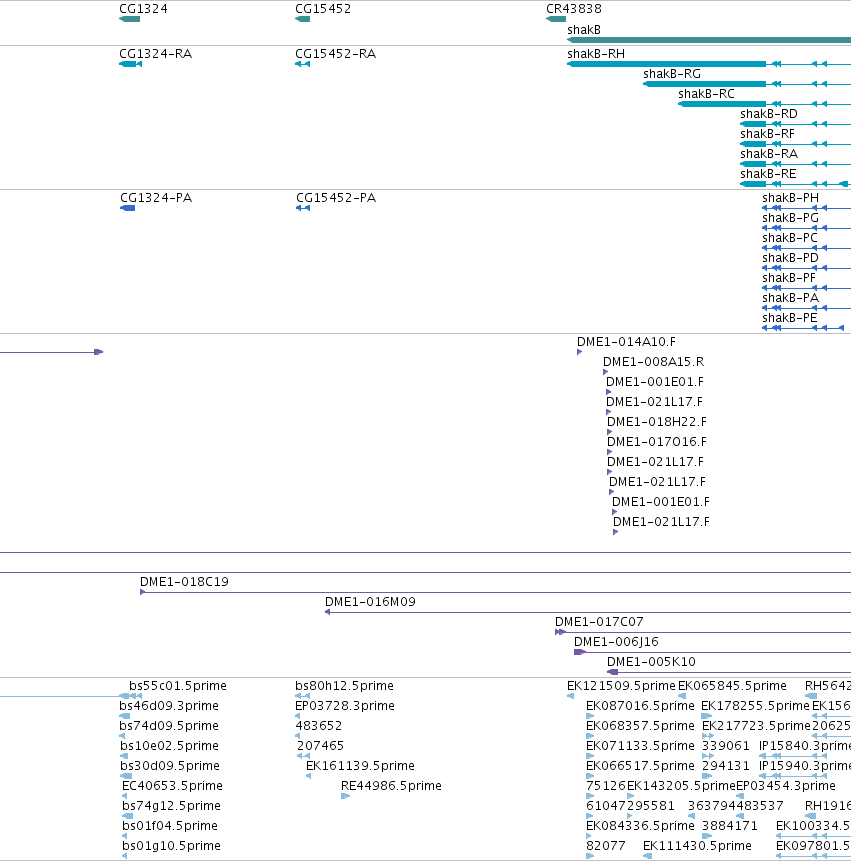Click the CG15452-RA transcript arrows
The height and width of the screenshot is (861, 851).
pyautogui.click(x=303, y=64)
